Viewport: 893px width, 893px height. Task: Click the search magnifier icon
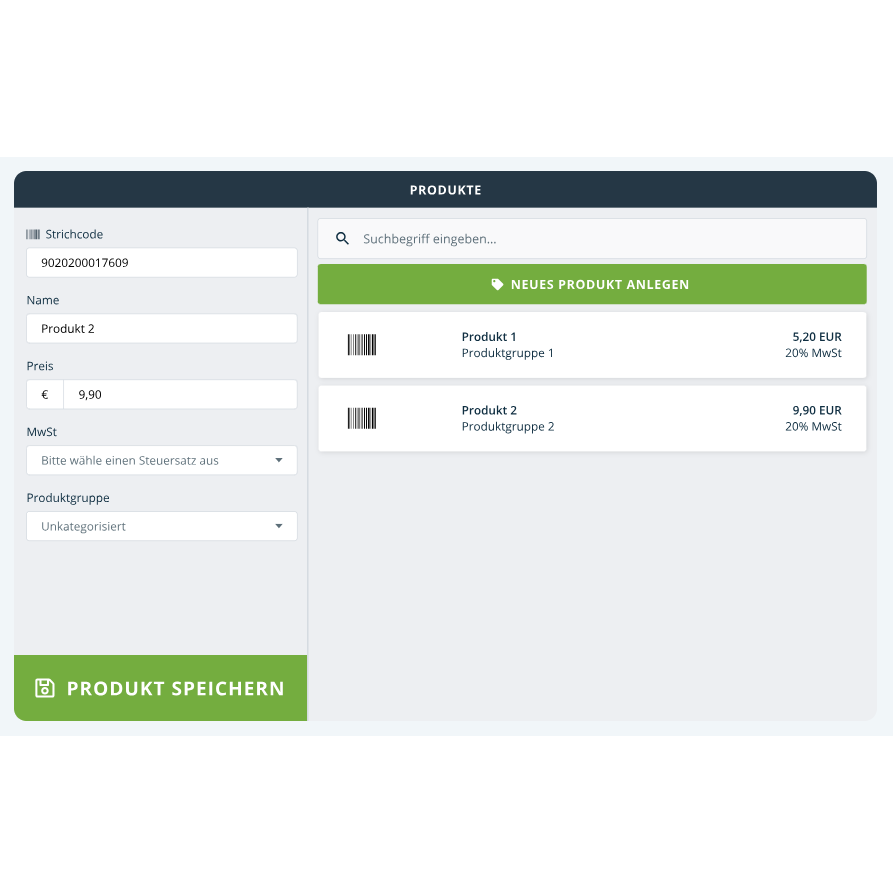[342, 239]
